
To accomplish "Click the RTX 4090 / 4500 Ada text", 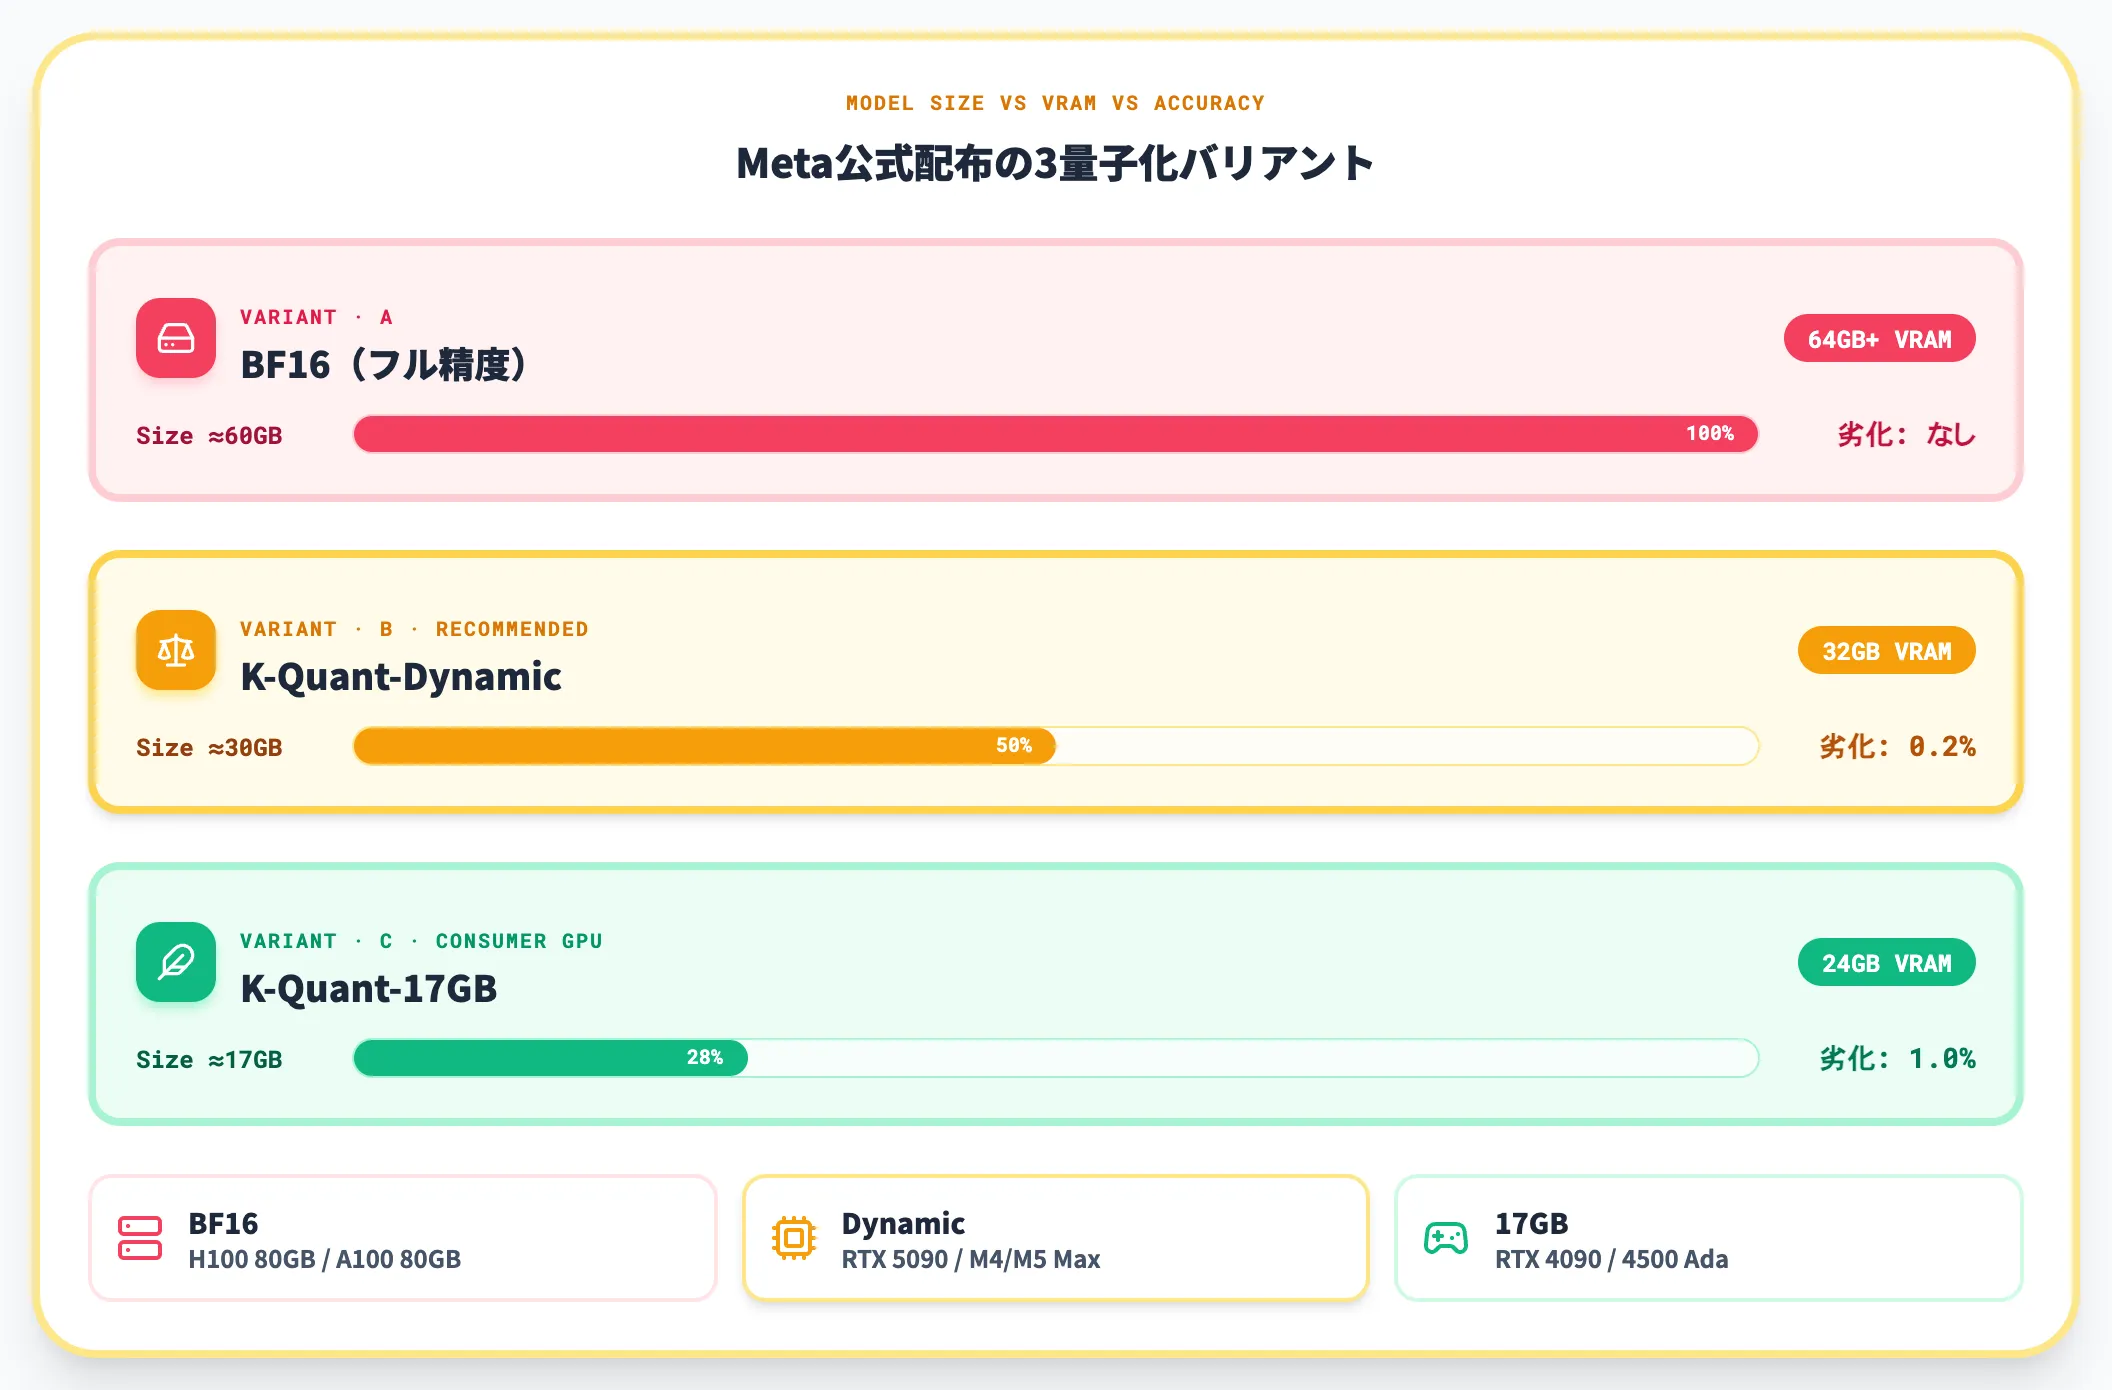I will pos(1612,1259).
